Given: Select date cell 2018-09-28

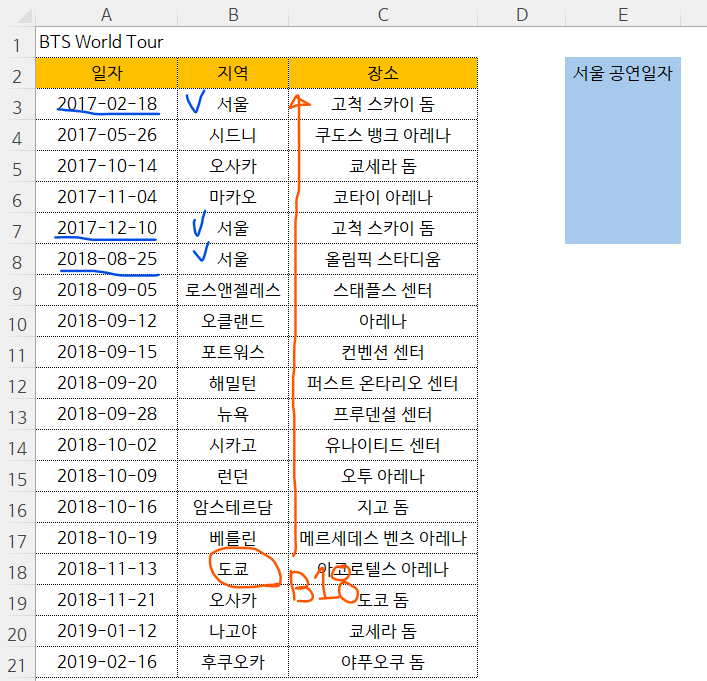Looking at the screenshot, I should point(106,414).
